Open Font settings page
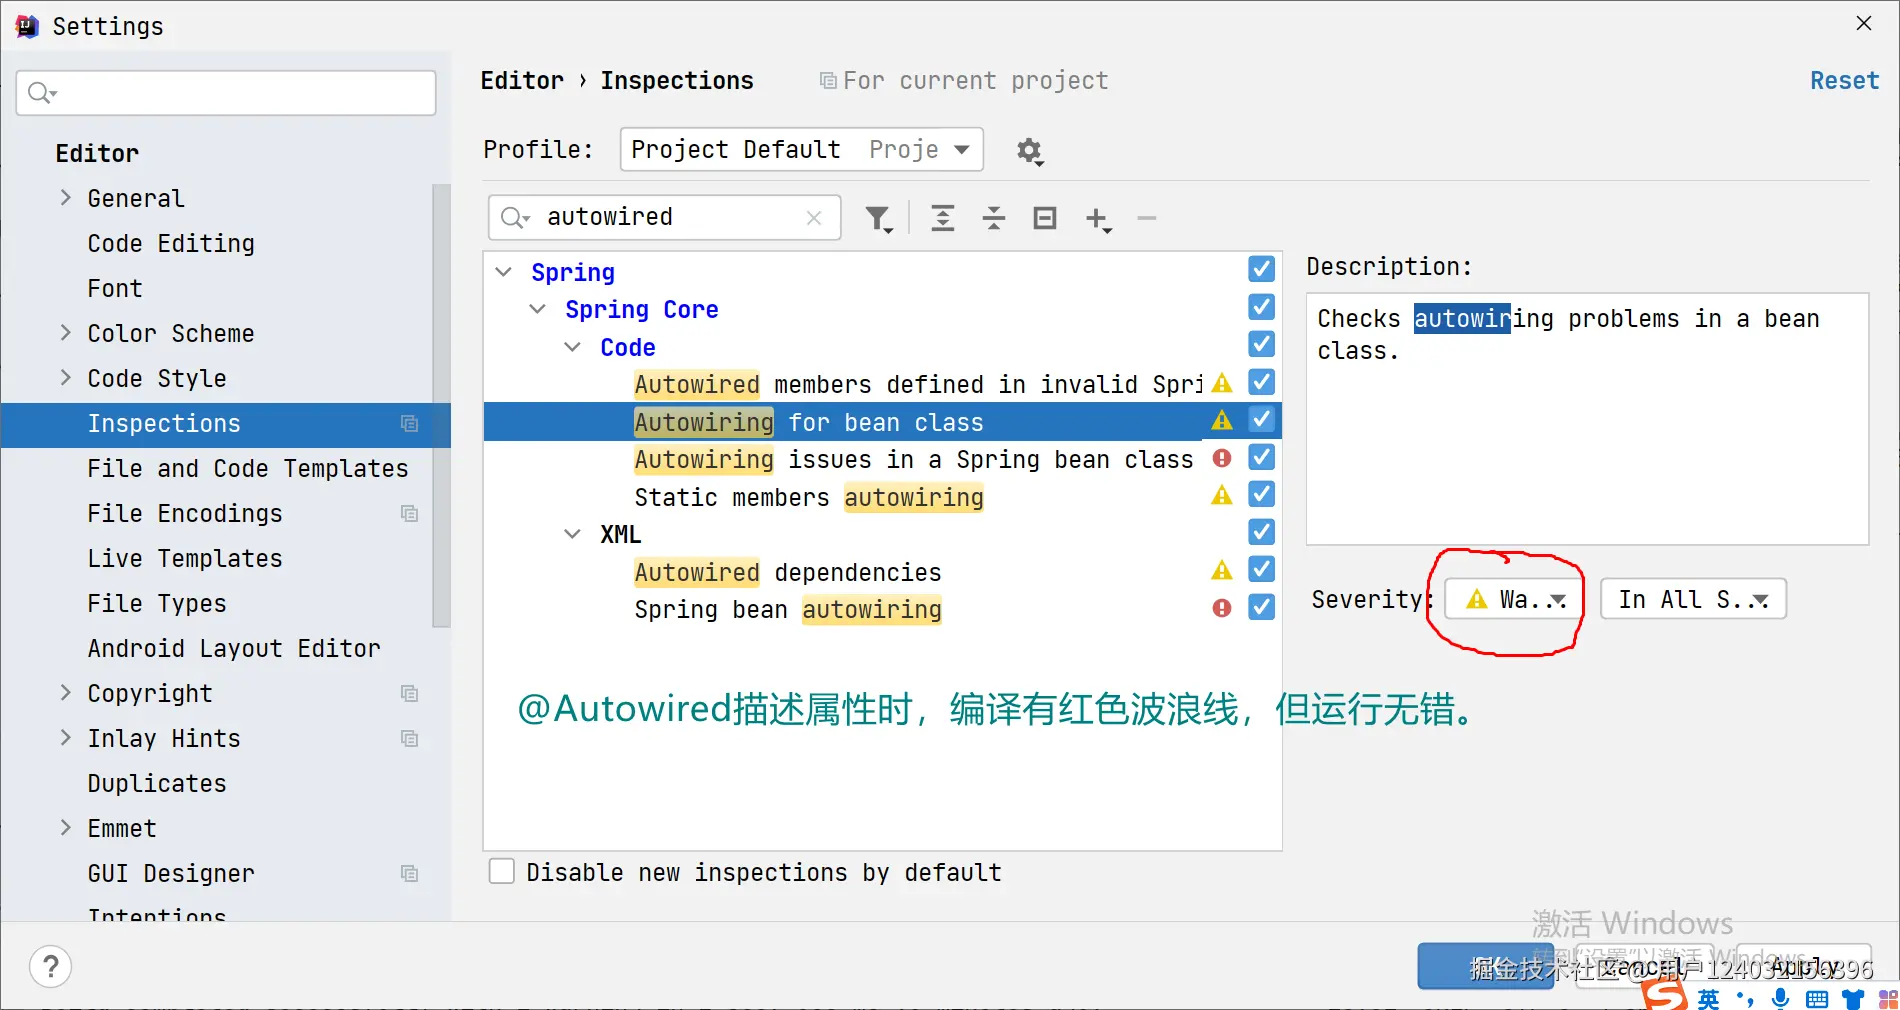This screenshot has width=1900, height=1010. (115, 288)
